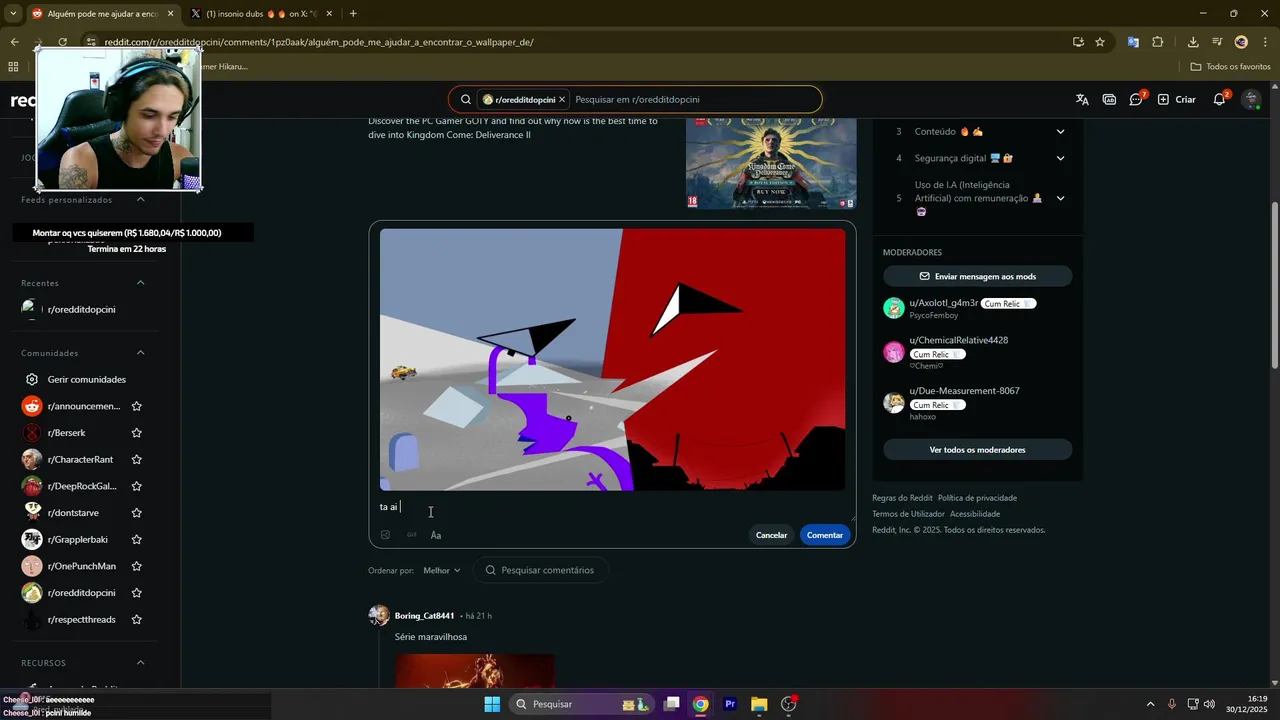
Task: Click Enviar mensagem aos mods button
Action: [977, 276]
